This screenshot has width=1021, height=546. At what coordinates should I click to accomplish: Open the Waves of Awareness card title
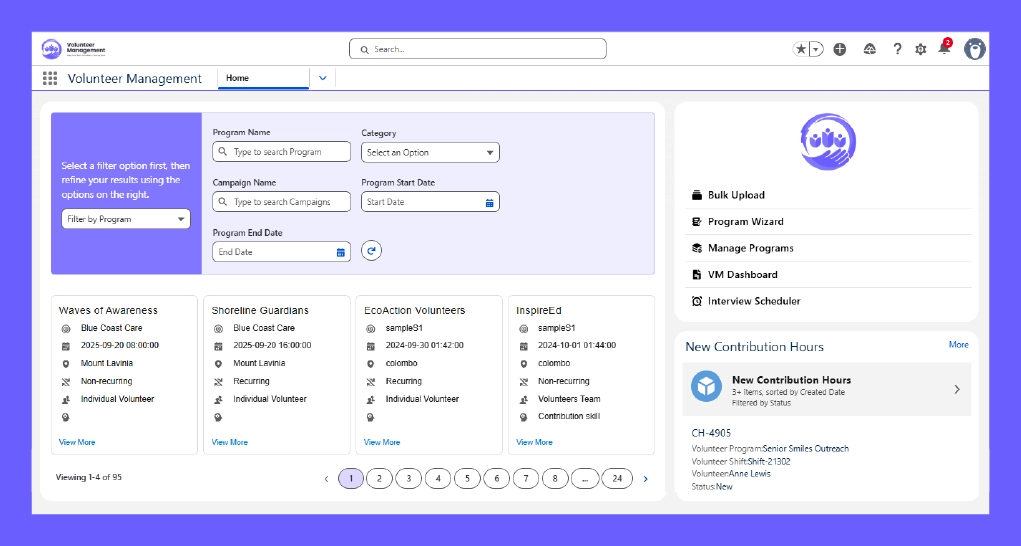pyautogui.click(x=108, y=310)
